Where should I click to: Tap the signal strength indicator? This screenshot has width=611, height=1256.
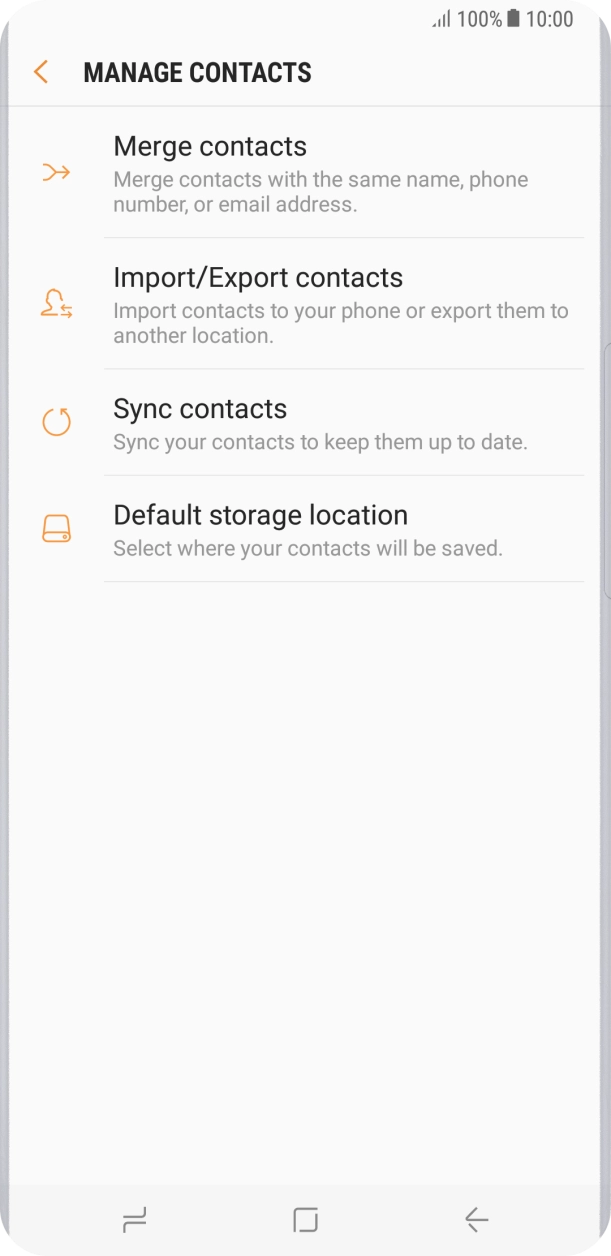(441, 19)
